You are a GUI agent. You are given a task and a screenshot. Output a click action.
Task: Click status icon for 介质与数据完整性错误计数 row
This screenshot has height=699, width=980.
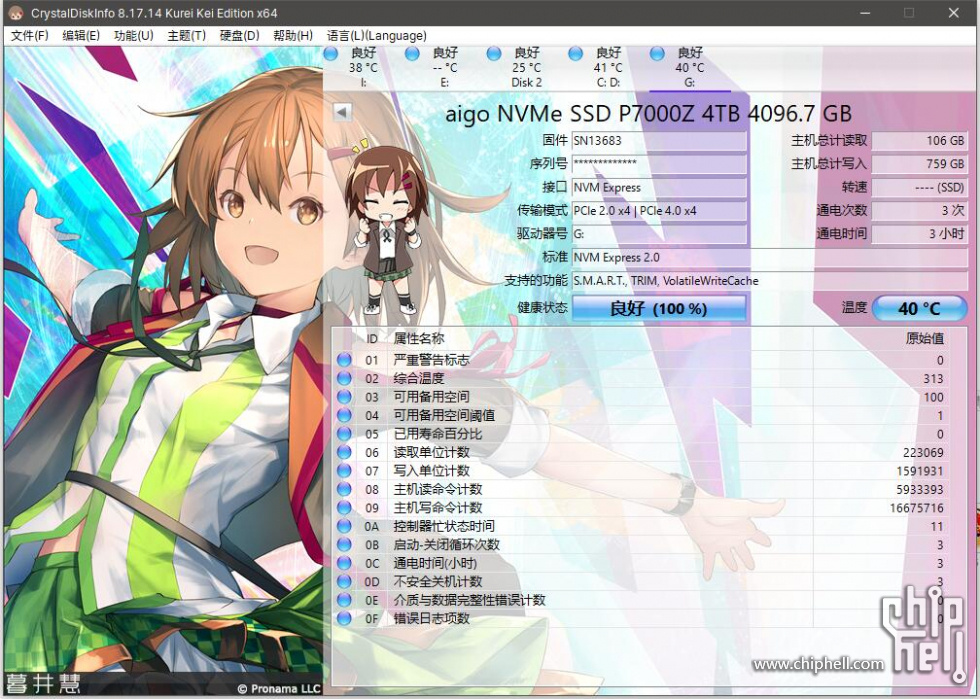[x=344, y=600]
